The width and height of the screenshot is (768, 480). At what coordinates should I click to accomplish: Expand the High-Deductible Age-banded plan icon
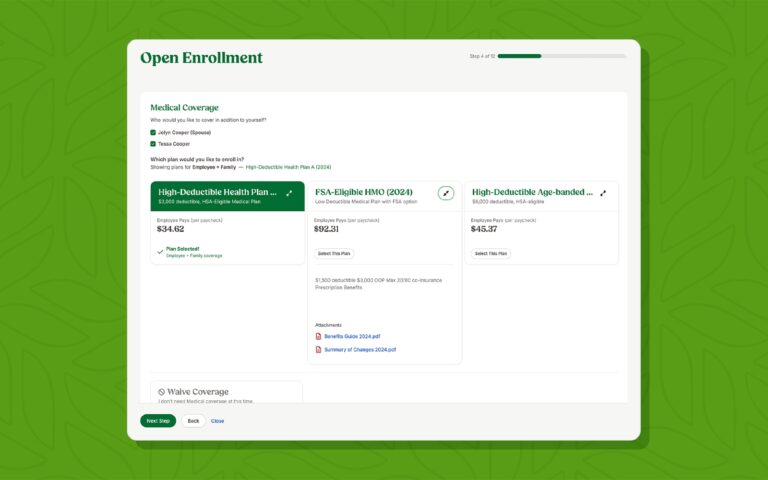click(x=603, y=193)
